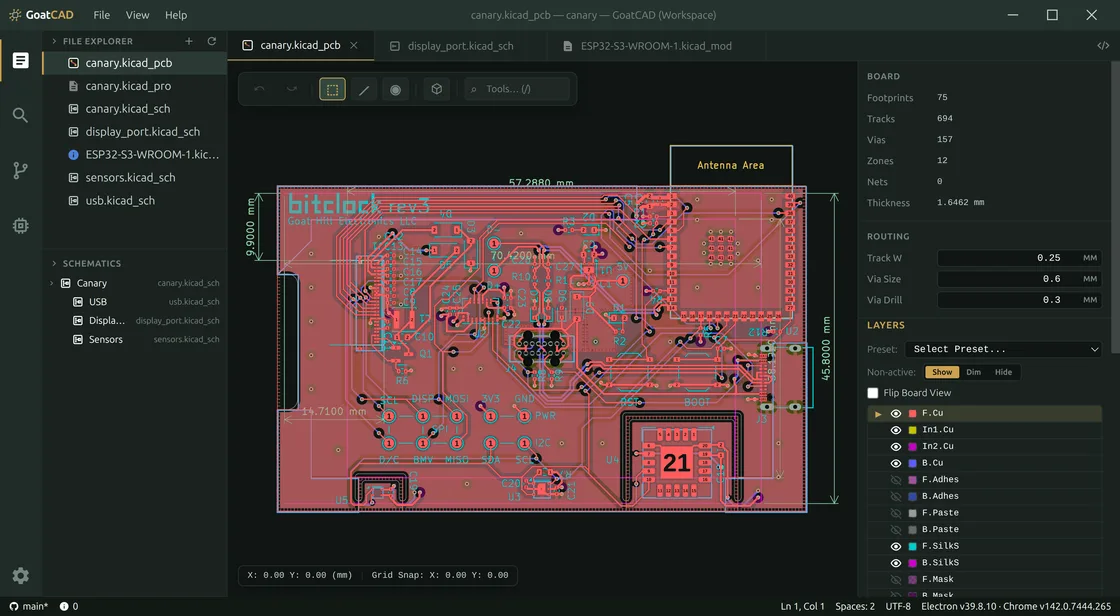The width and height of the screenshot is (1120, 616).
Task: Set non-active layers to Hide
Action: pos(1004,372)
